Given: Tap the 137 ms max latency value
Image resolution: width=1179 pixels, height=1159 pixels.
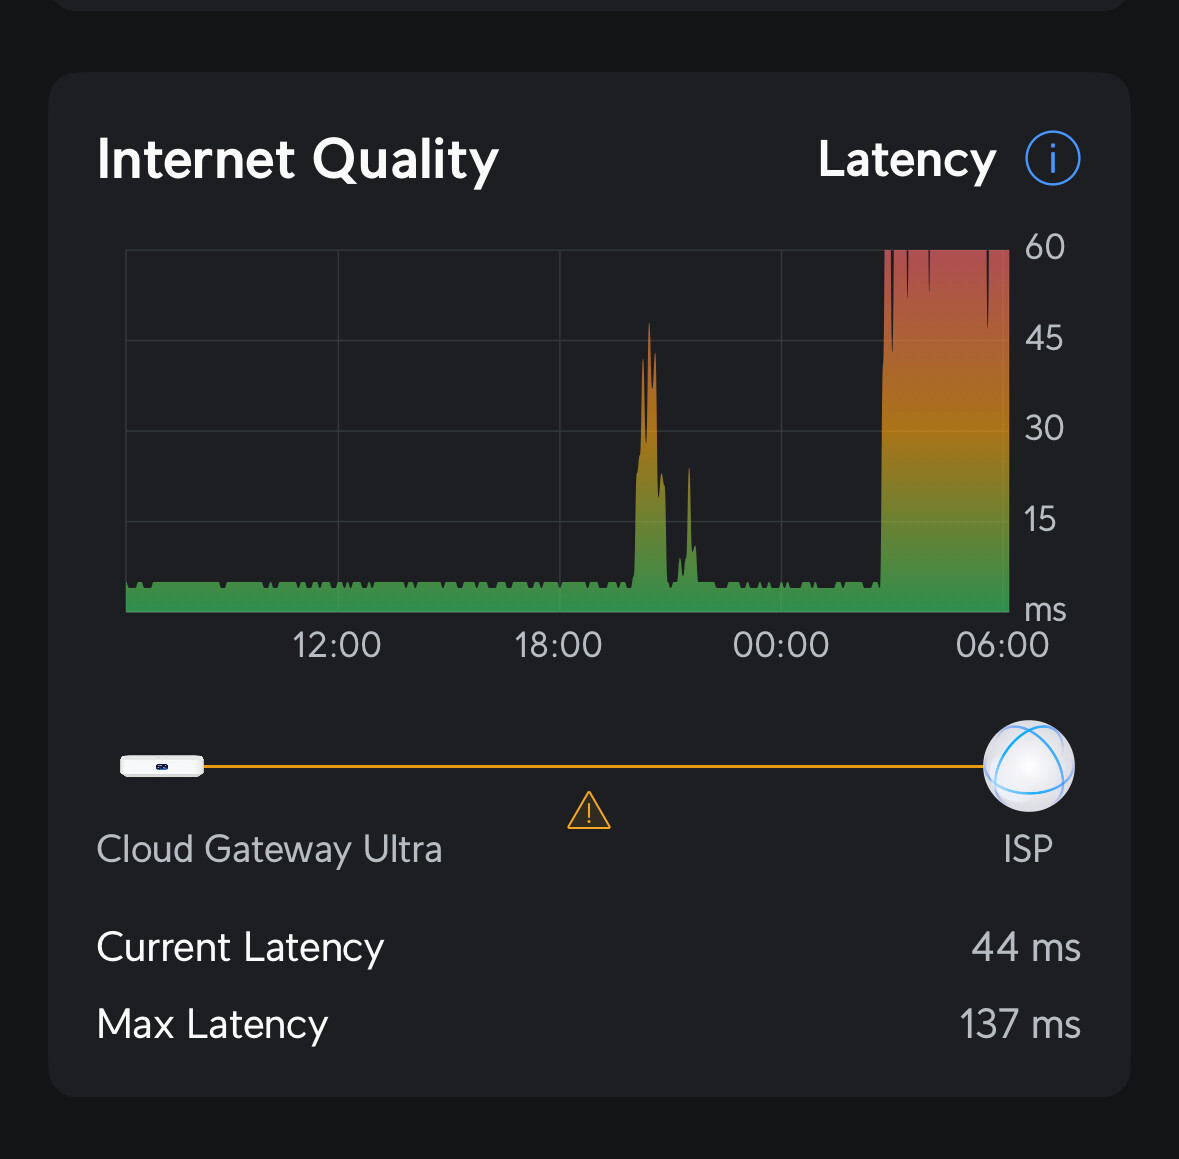Looking at the screenshot, I should 1020,1024.
